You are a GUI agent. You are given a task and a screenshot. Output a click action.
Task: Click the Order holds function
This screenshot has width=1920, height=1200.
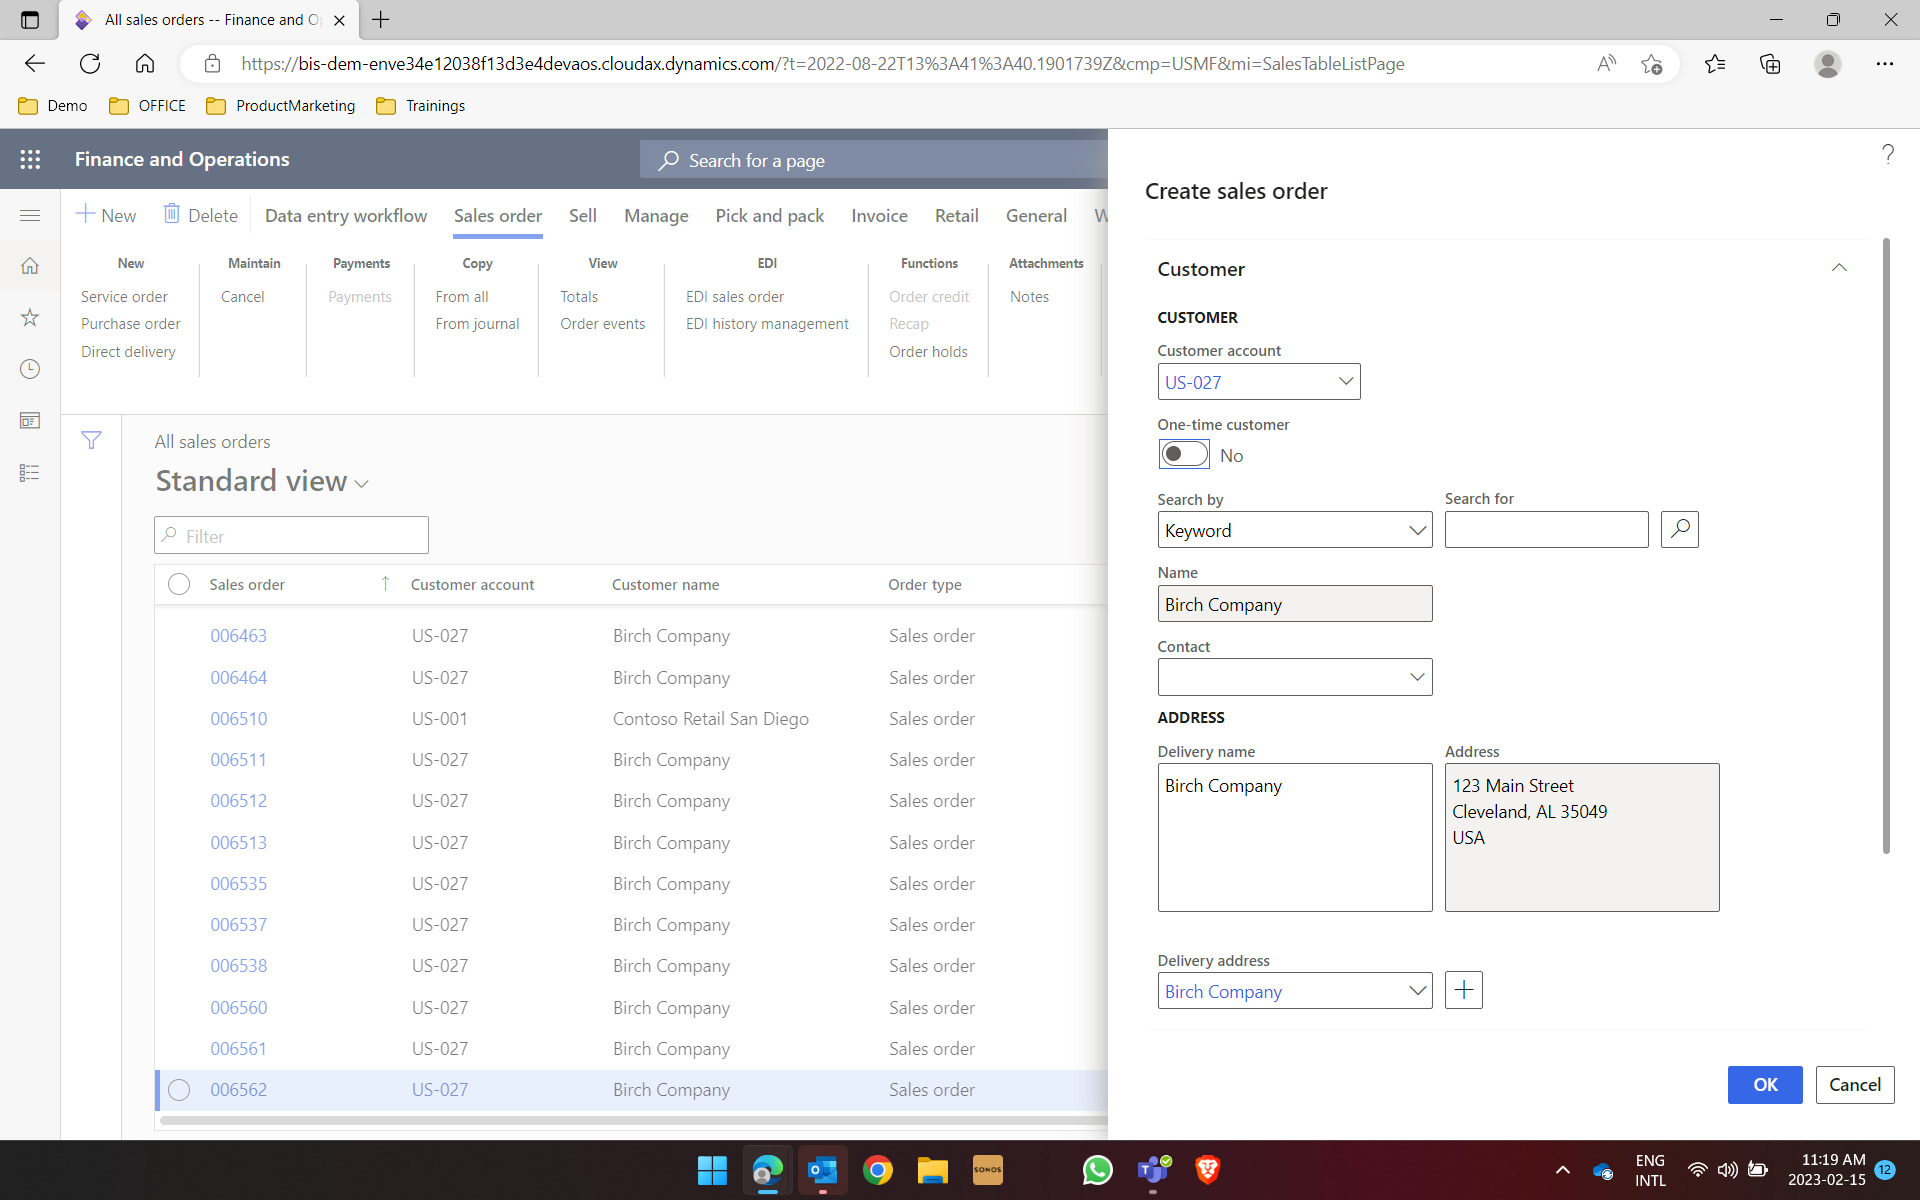[928, 352]
